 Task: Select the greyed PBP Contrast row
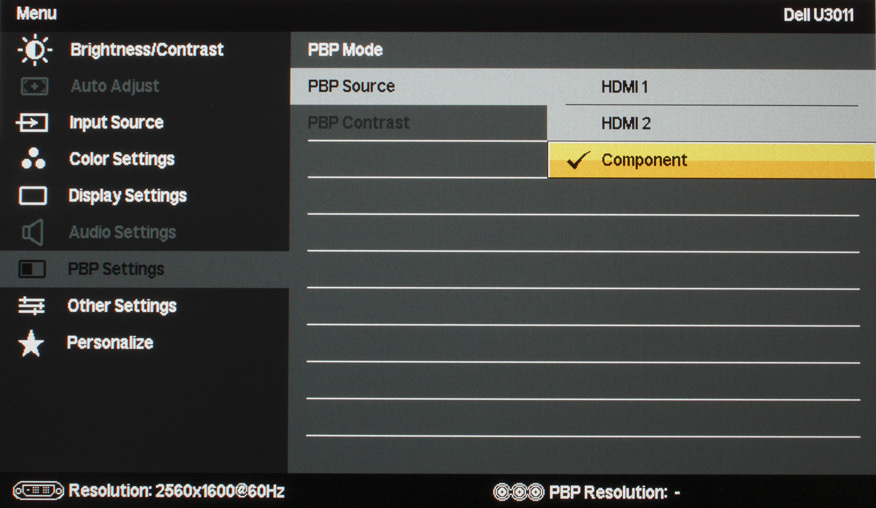click(x=418, y=123)
